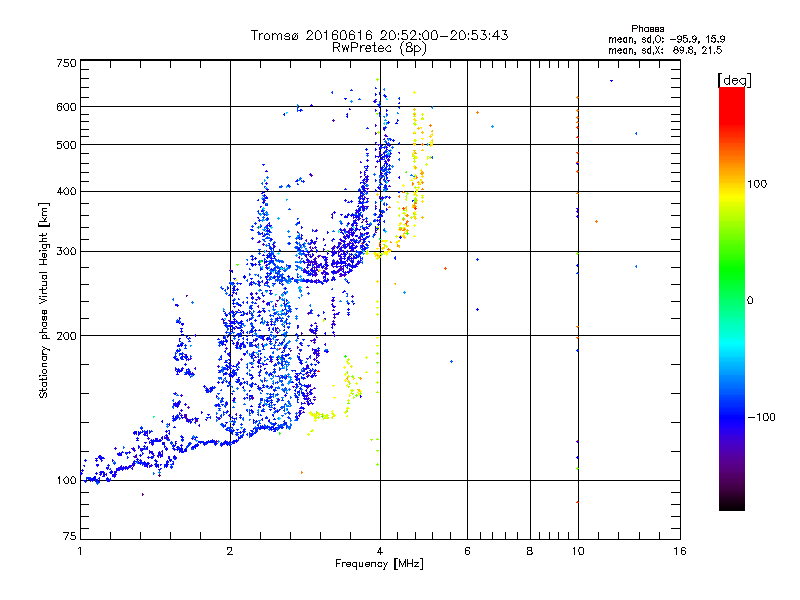
Task: Click the colorbar label '100'
Action: pyautogui.click(x=757, y=184)
